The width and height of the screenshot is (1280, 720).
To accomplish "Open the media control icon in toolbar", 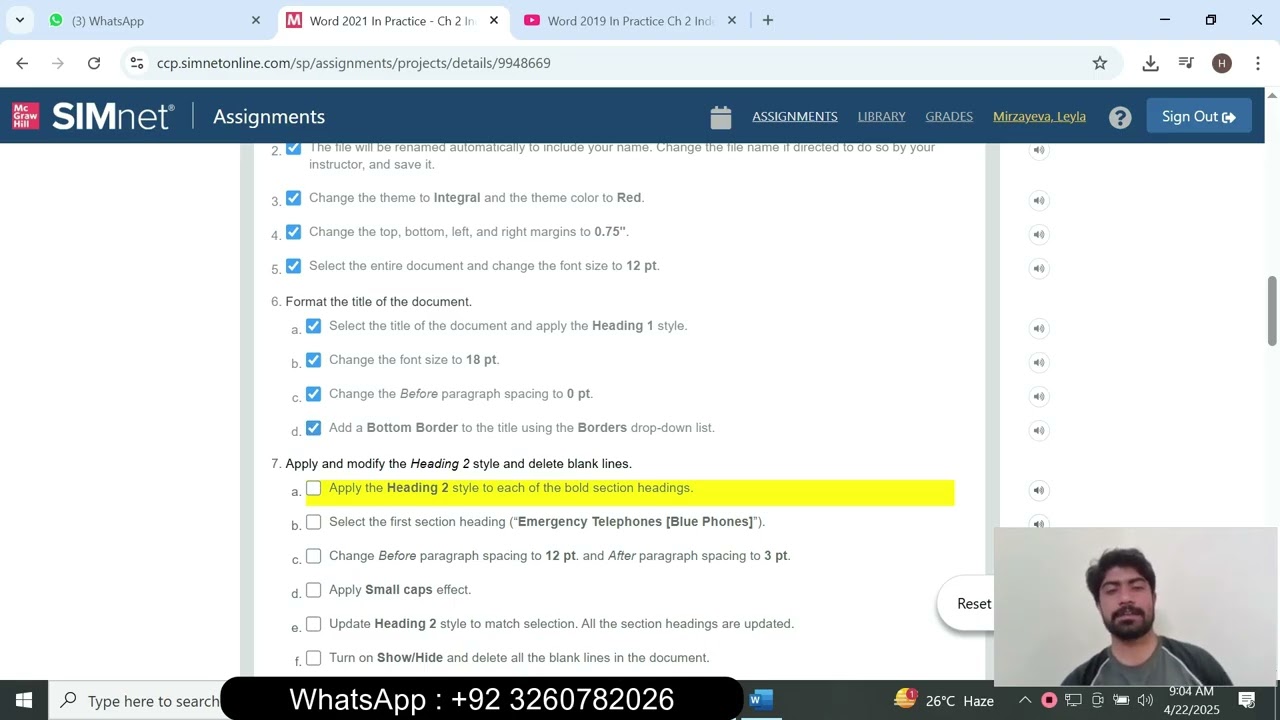I will pos(1186,63).
